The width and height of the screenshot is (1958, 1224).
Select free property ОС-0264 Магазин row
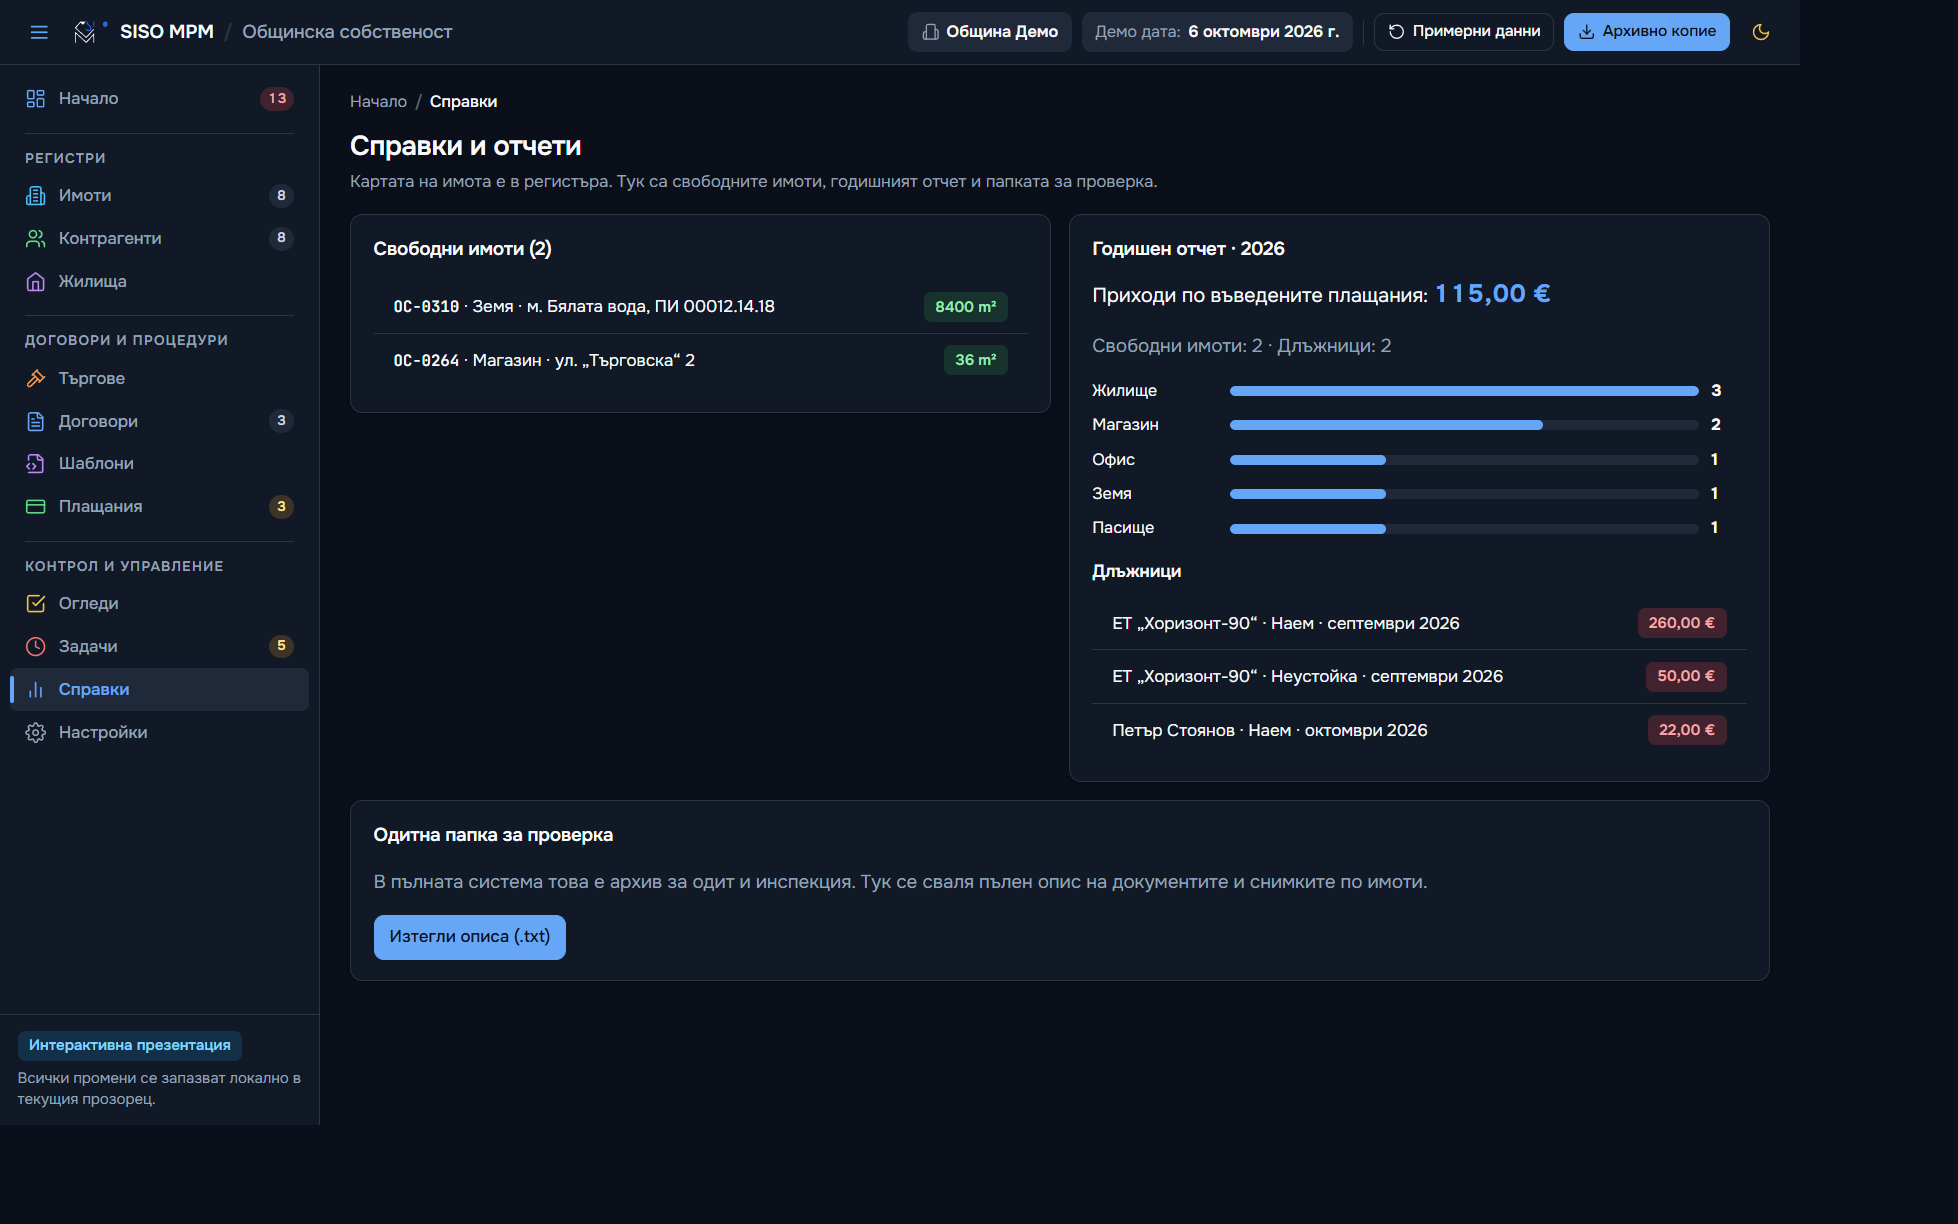click(x=700, y=360)
